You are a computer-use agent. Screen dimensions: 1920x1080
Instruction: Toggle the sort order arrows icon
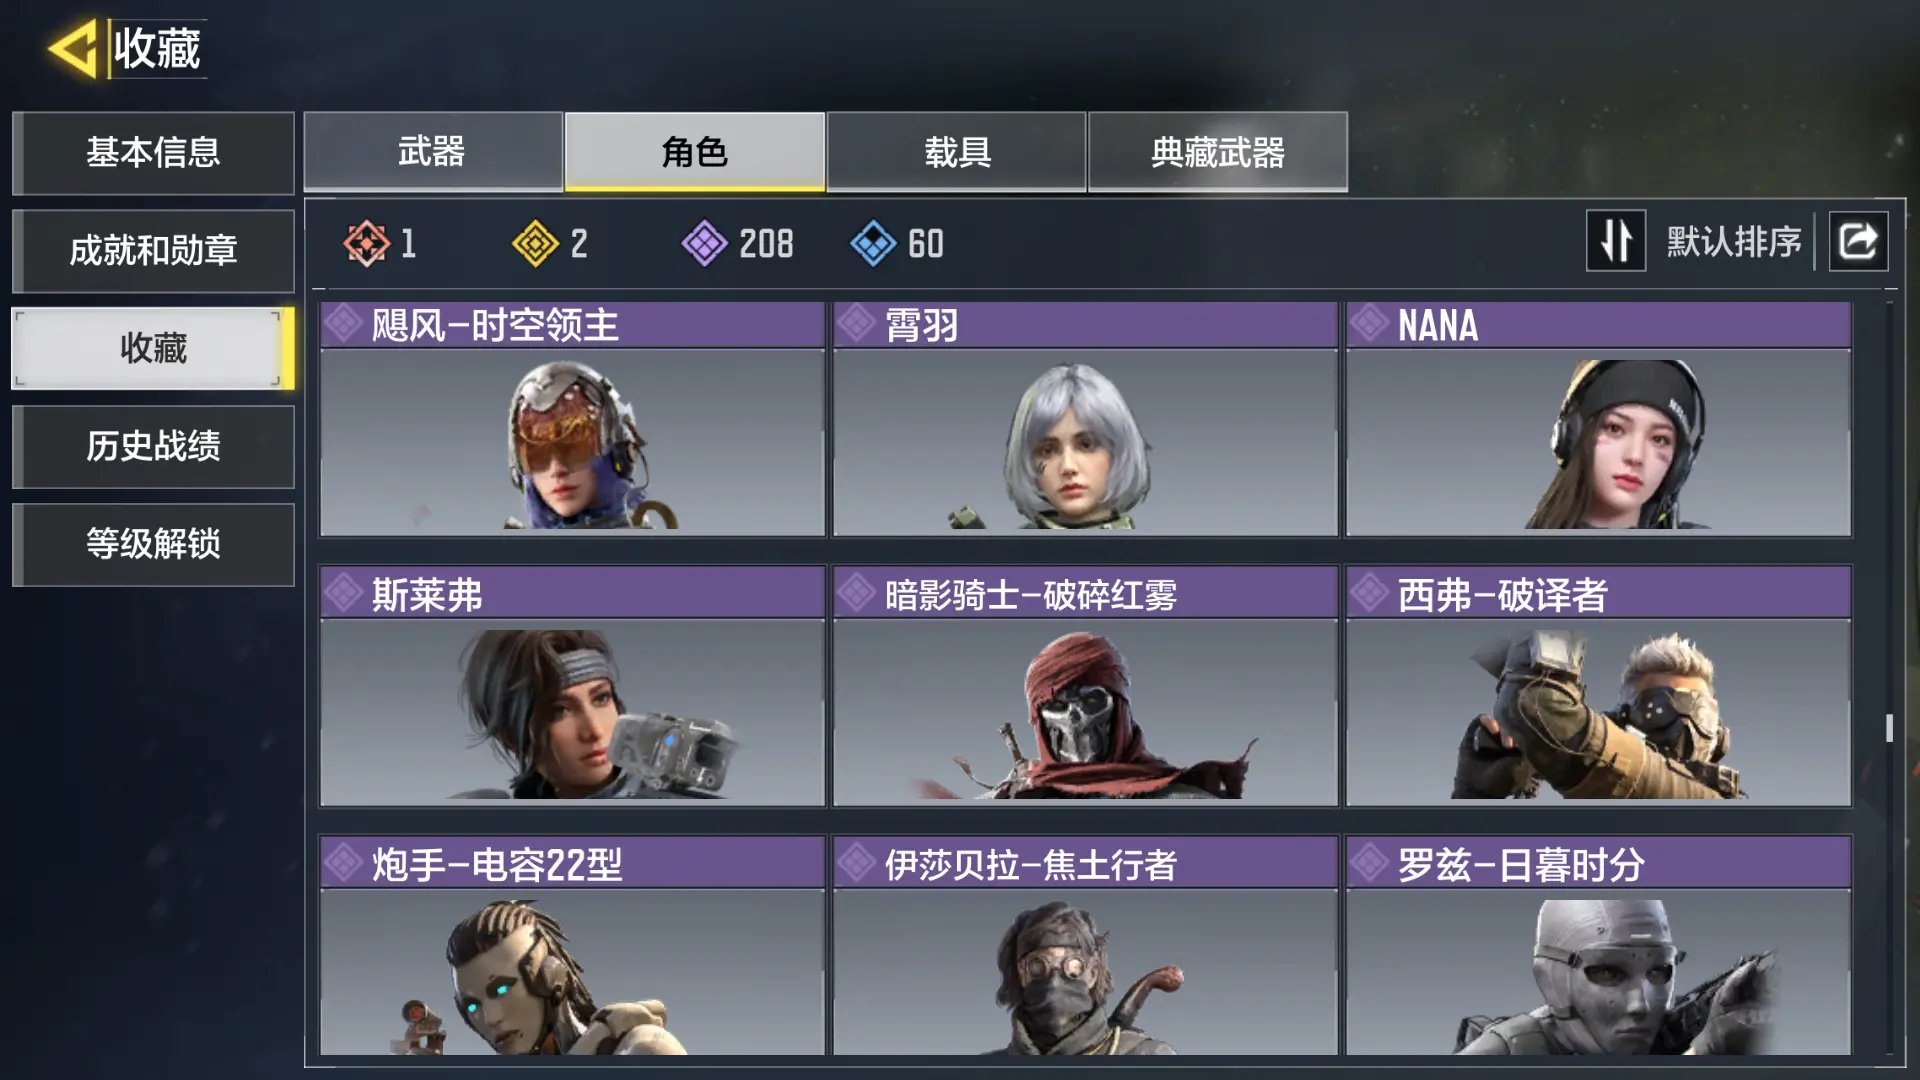click(1616, 241)
